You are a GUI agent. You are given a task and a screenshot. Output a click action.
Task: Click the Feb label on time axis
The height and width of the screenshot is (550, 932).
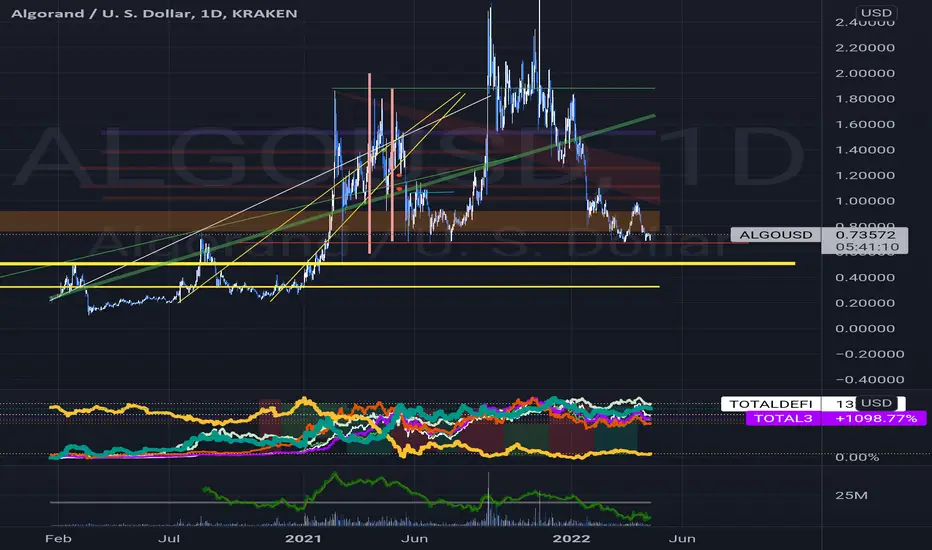click(58, 539)
